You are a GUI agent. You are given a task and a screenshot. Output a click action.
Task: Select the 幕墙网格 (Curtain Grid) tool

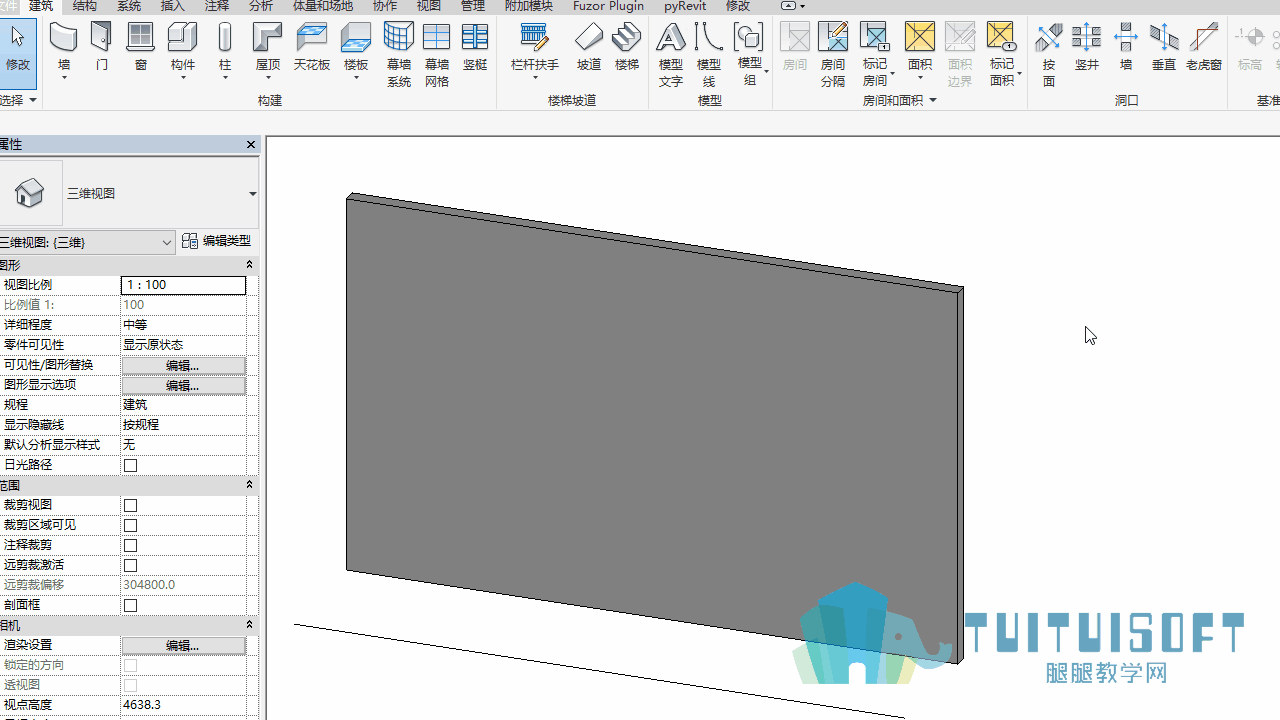coord(437,55)
